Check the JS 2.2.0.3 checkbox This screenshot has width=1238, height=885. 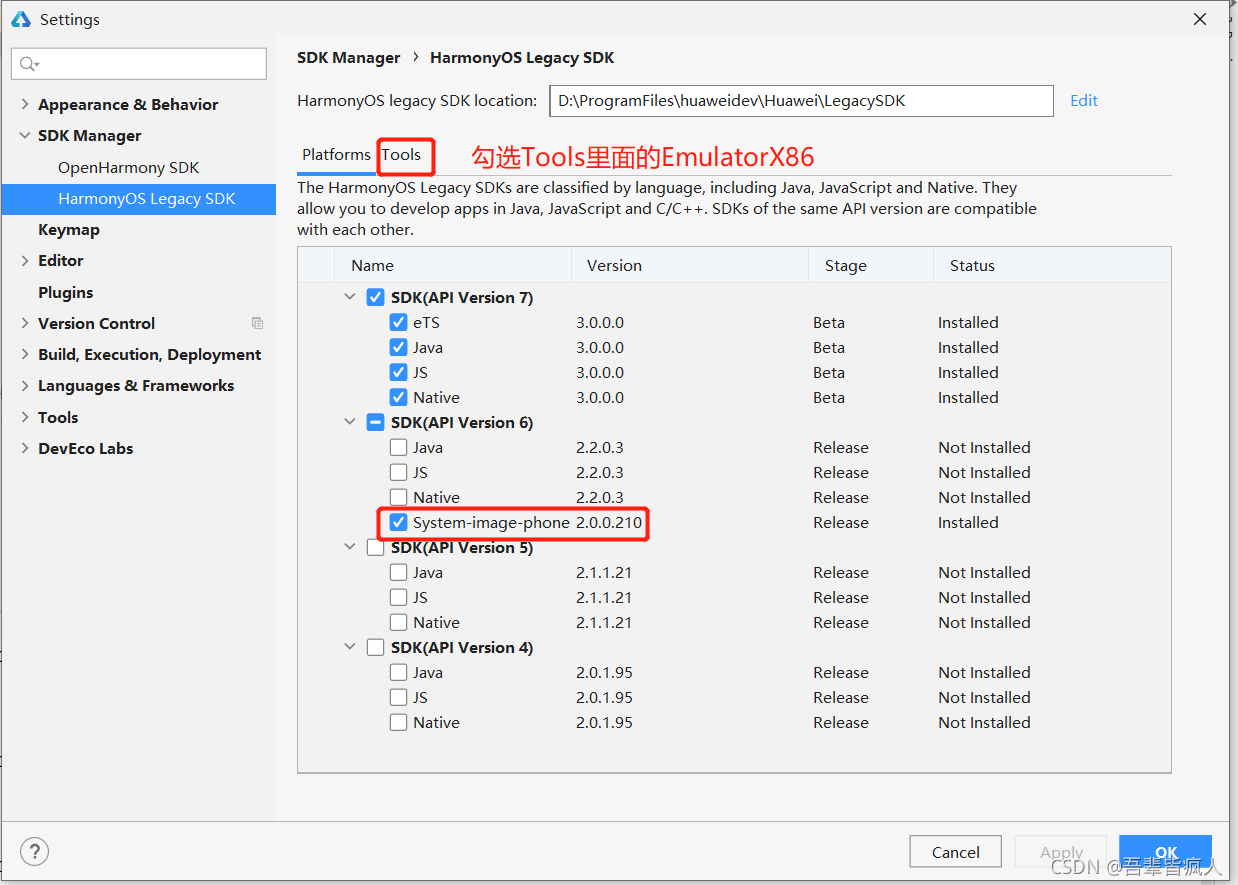pos(398,472)
